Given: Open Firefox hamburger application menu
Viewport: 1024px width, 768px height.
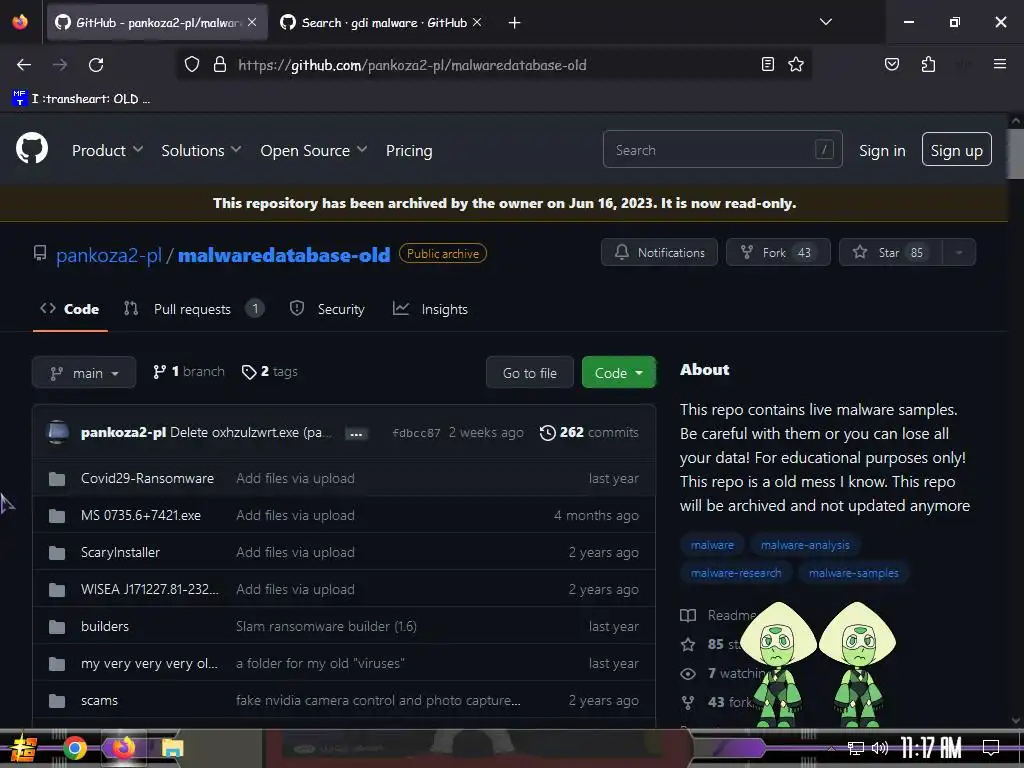Looking at the screenshot, I should [x=1000, y=64].
